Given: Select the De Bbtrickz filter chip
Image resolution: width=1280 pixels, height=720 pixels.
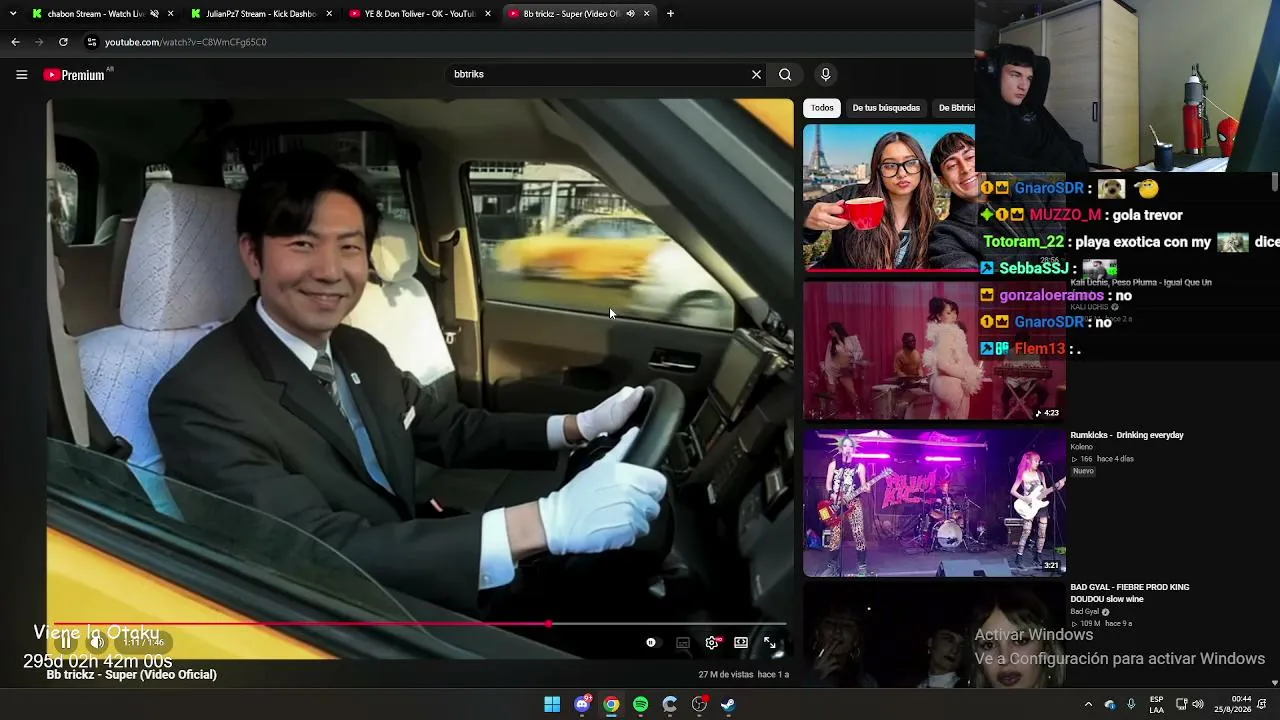Looking at the screenshot, I should pos(955,108).
